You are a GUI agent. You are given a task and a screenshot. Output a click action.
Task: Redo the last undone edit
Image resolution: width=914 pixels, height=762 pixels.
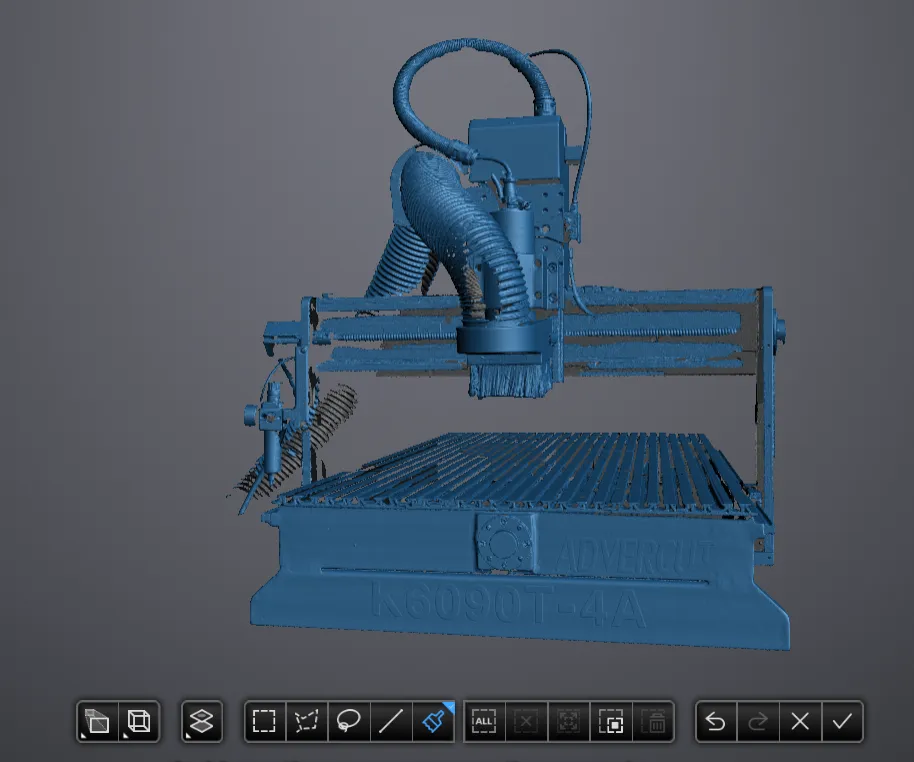[x=757, y=721]
